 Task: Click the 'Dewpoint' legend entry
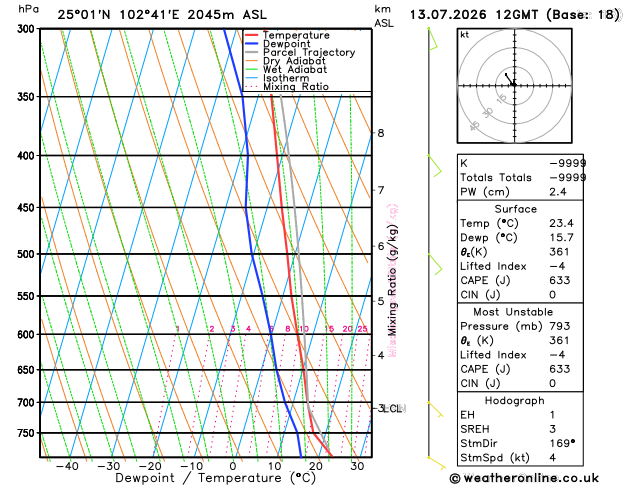[278, 44]
